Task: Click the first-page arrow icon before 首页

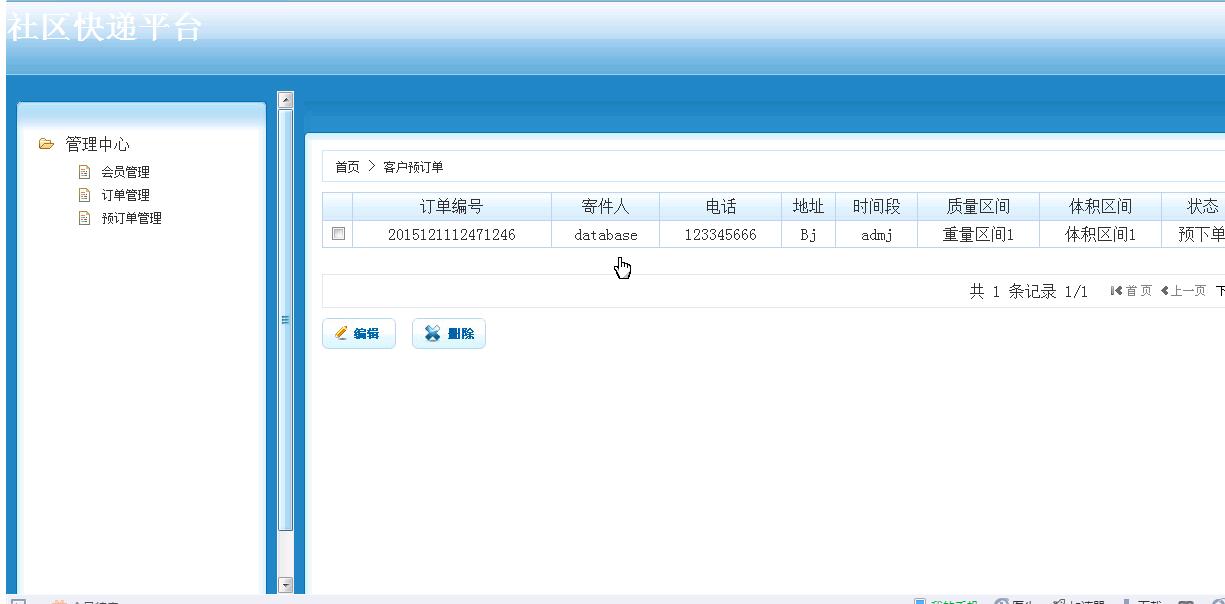Action: click(x=1116, y=291)
